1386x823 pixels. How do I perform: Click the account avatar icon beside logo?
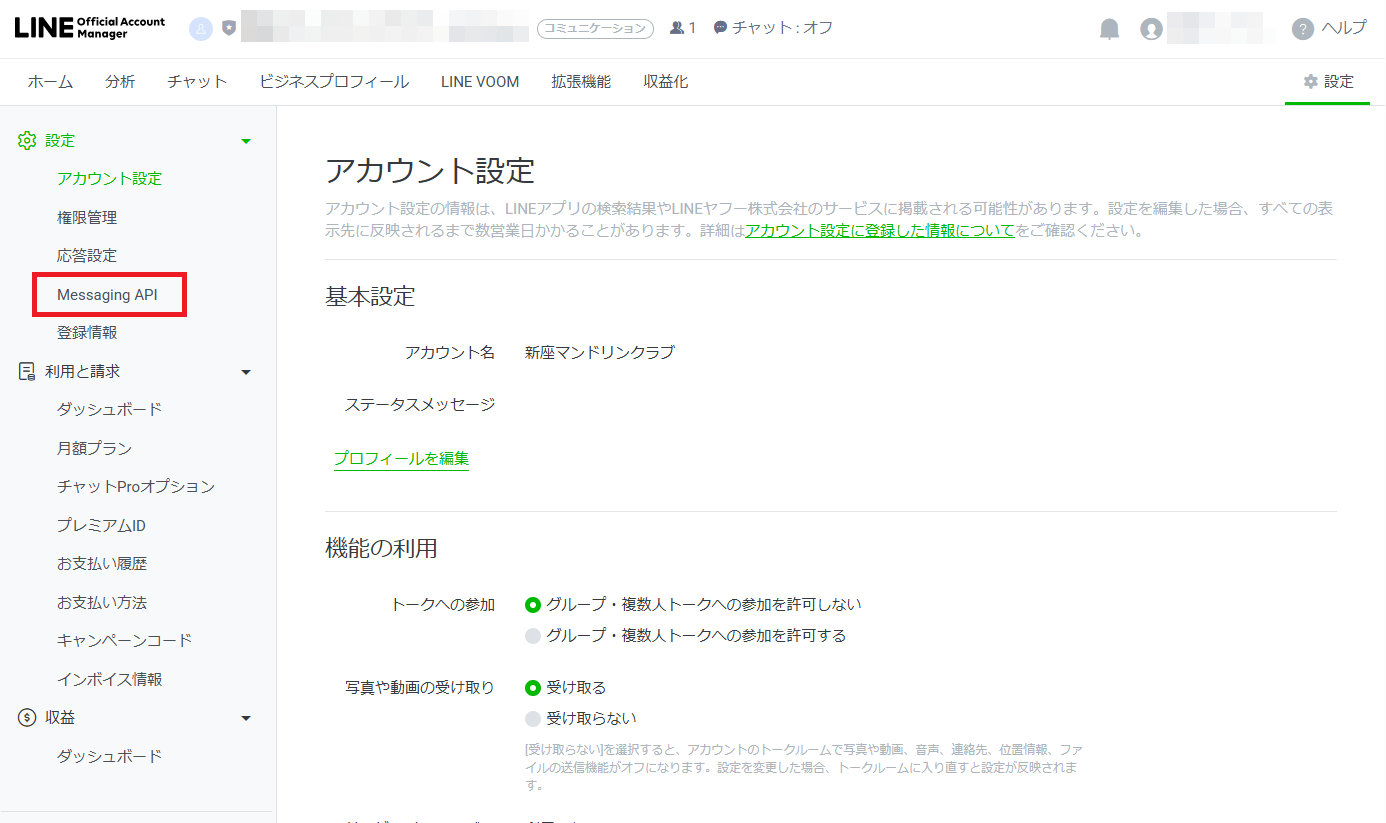pos(201,29)
